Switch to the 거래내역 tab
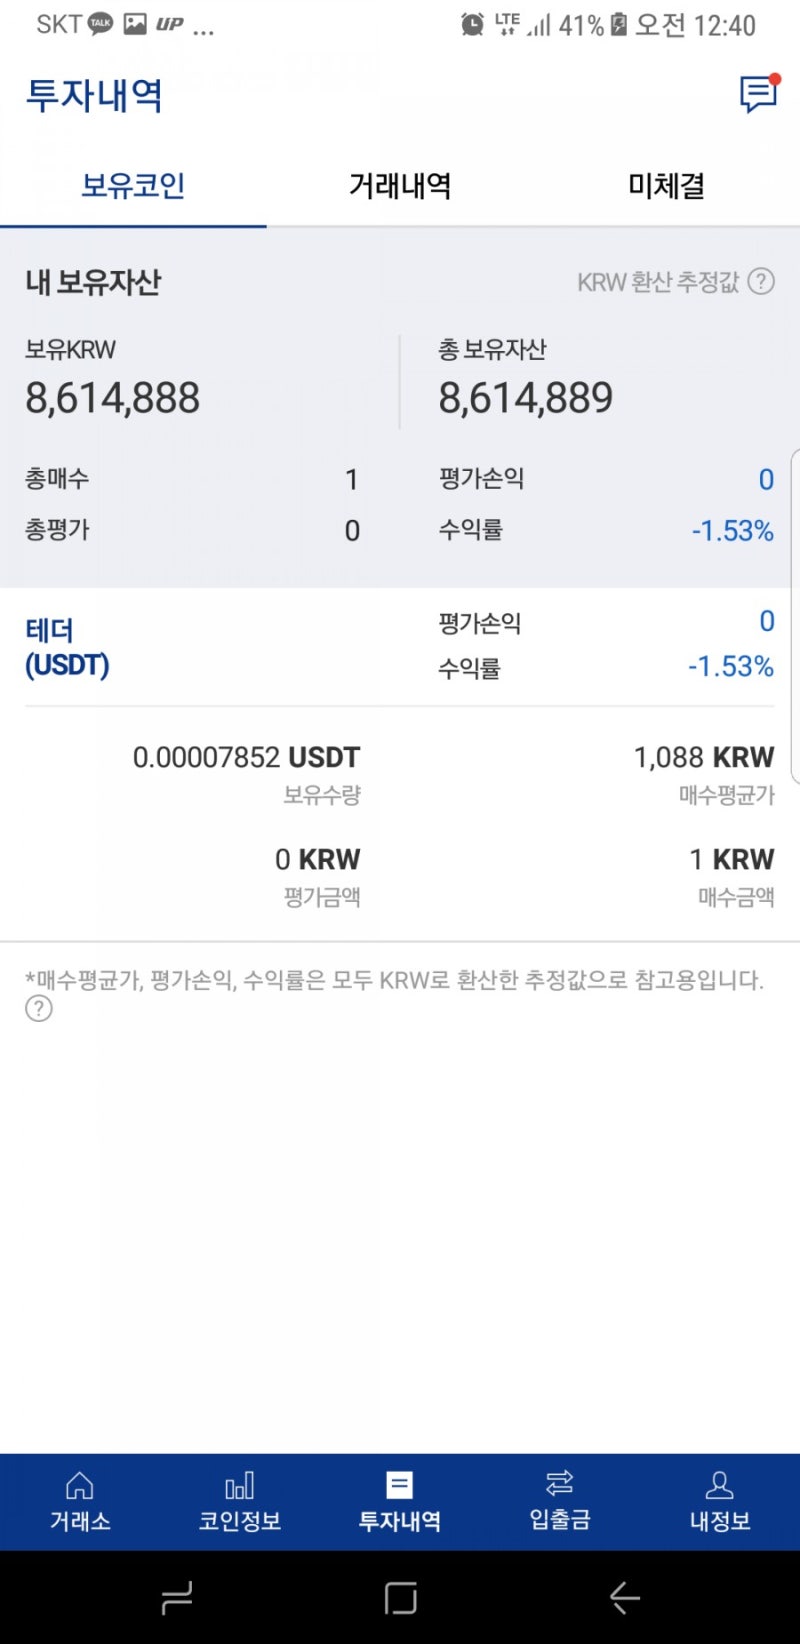This screenshot has height=1644, width=800. click(400, 185)
